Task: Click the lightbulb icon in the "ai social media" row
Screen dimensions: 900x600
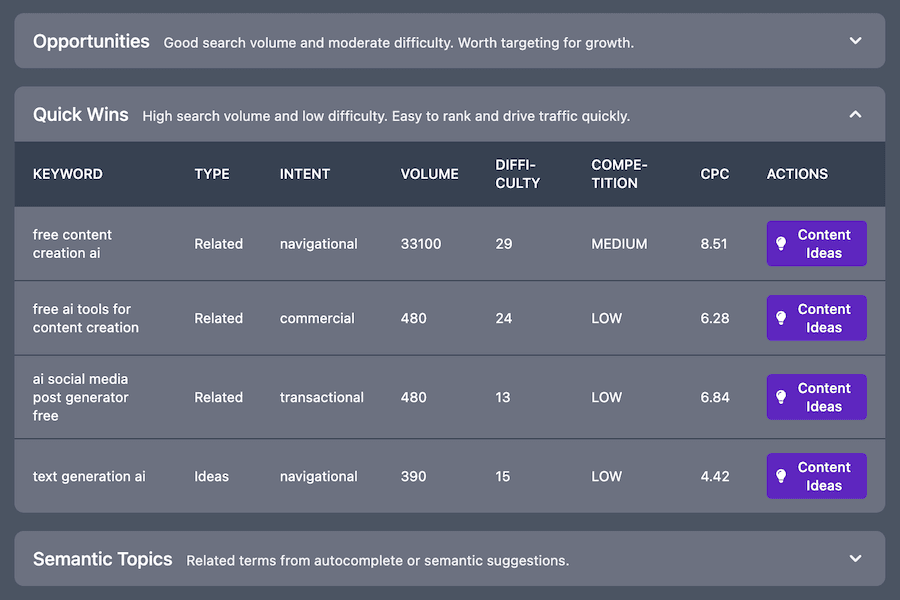Action: [x=781, y=397]
